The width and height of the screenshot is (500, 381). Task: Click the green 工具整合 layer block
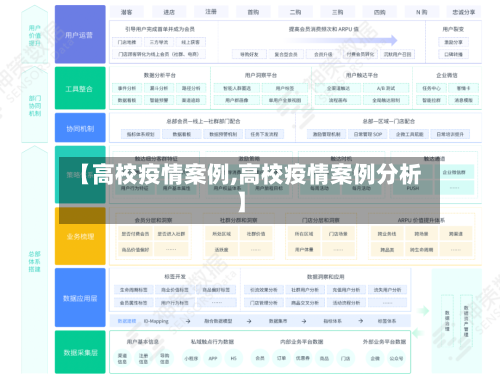[x=80, y=88]
